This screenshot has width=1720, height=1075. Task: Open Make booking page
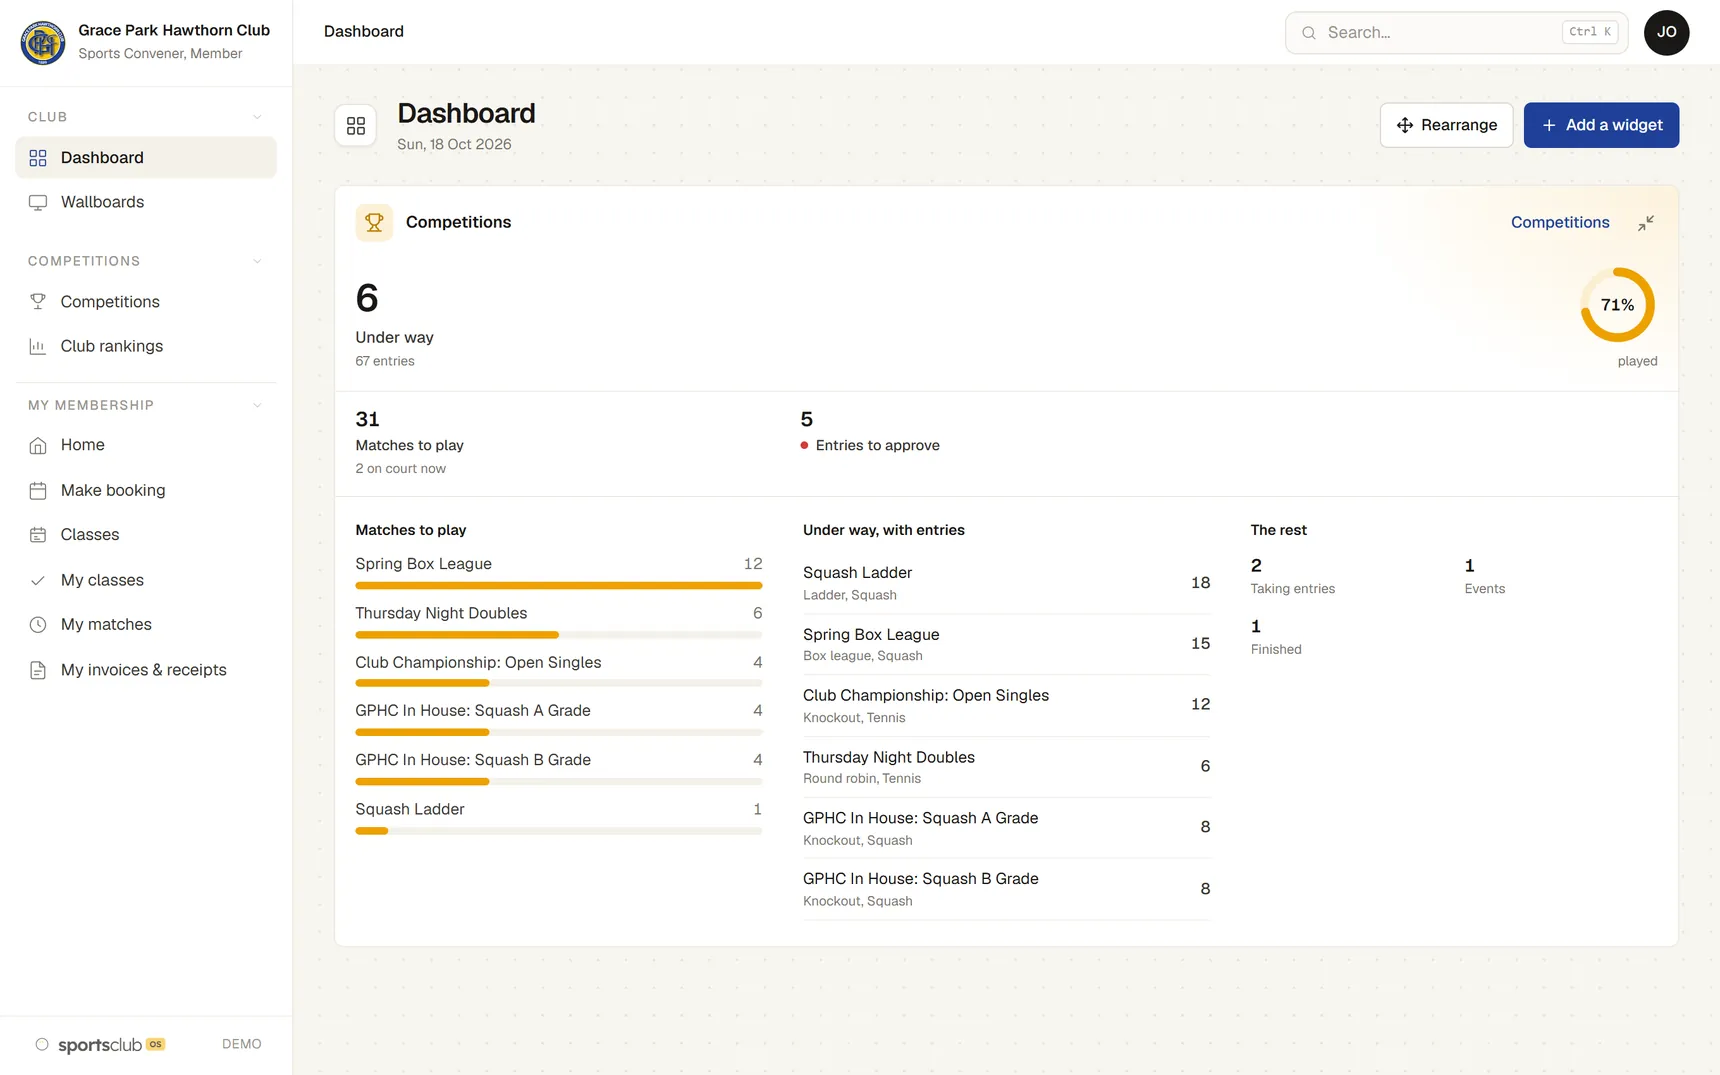click(x=146, y=490)
